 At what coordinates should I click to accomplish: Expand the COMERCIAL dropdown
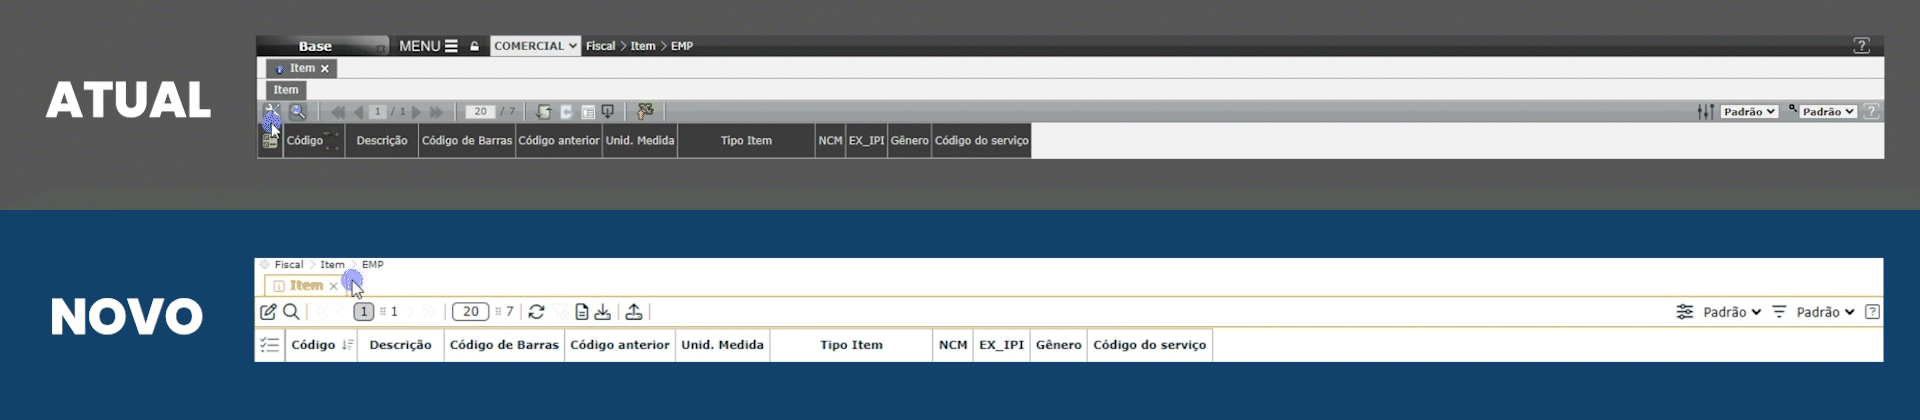[535, 46]
